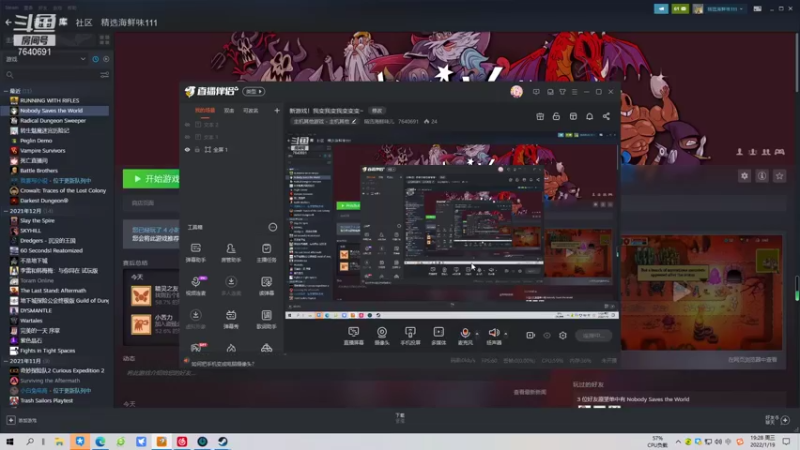Open the mode selector pill beside streaming app logo
The height and width of the screenshot is (450, 800).
click(x=254, y=91)
